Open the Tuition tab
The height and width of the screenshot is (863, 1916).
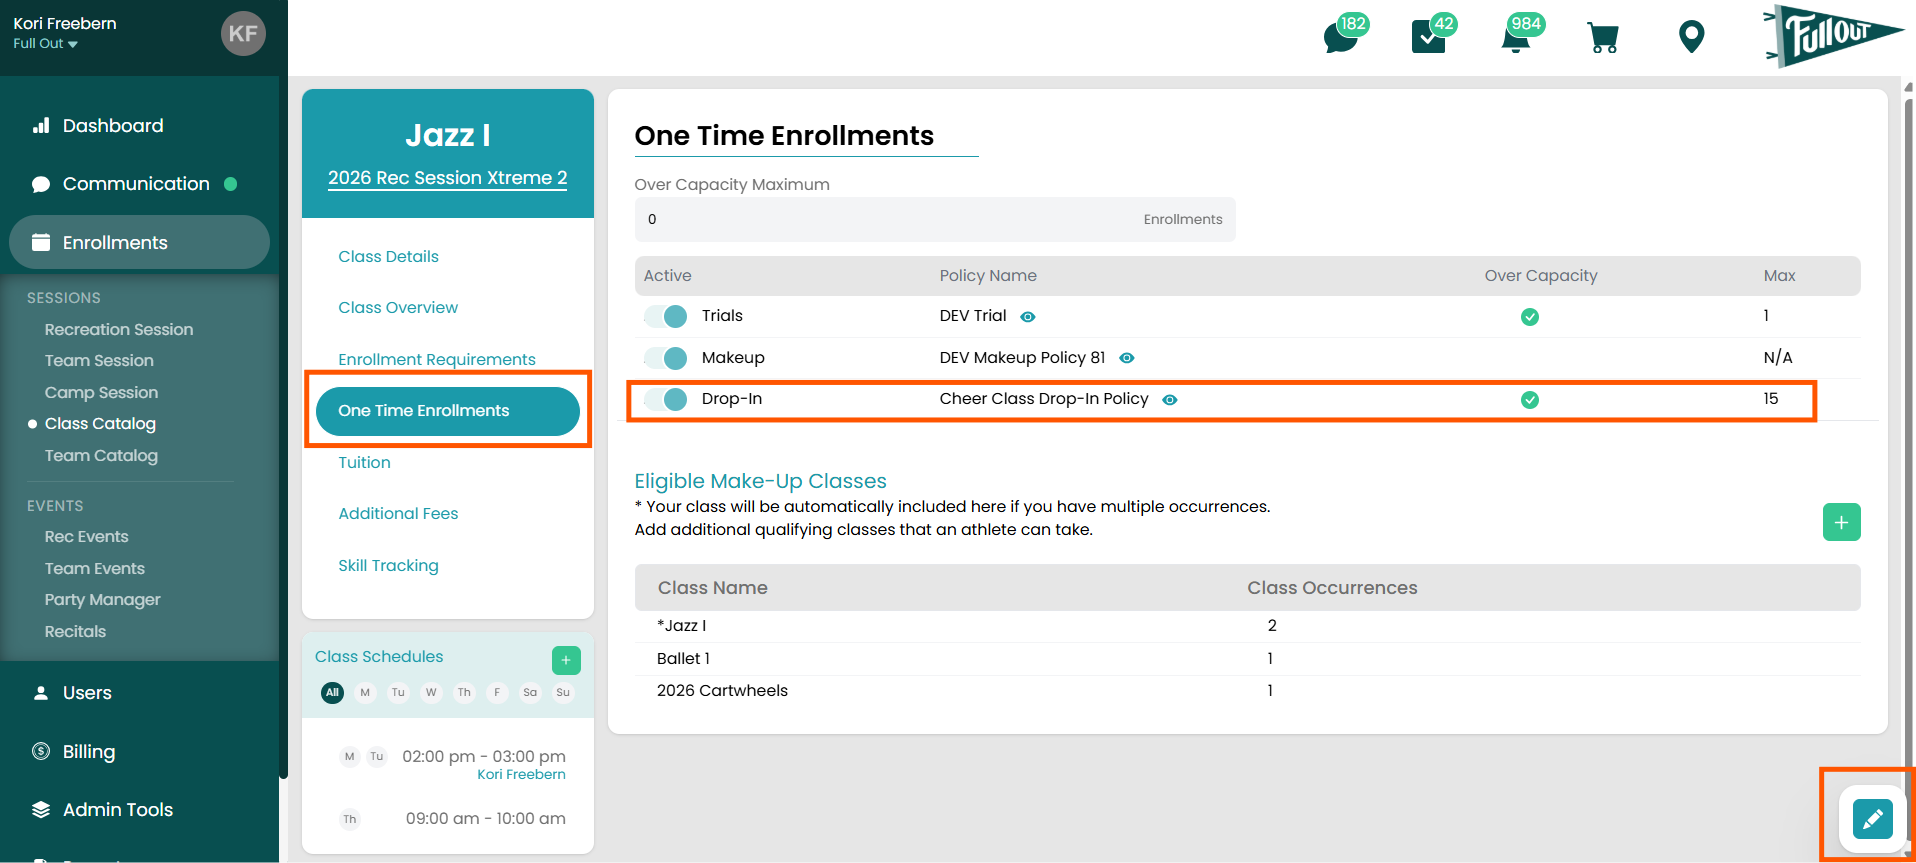(x=364, y=462)
